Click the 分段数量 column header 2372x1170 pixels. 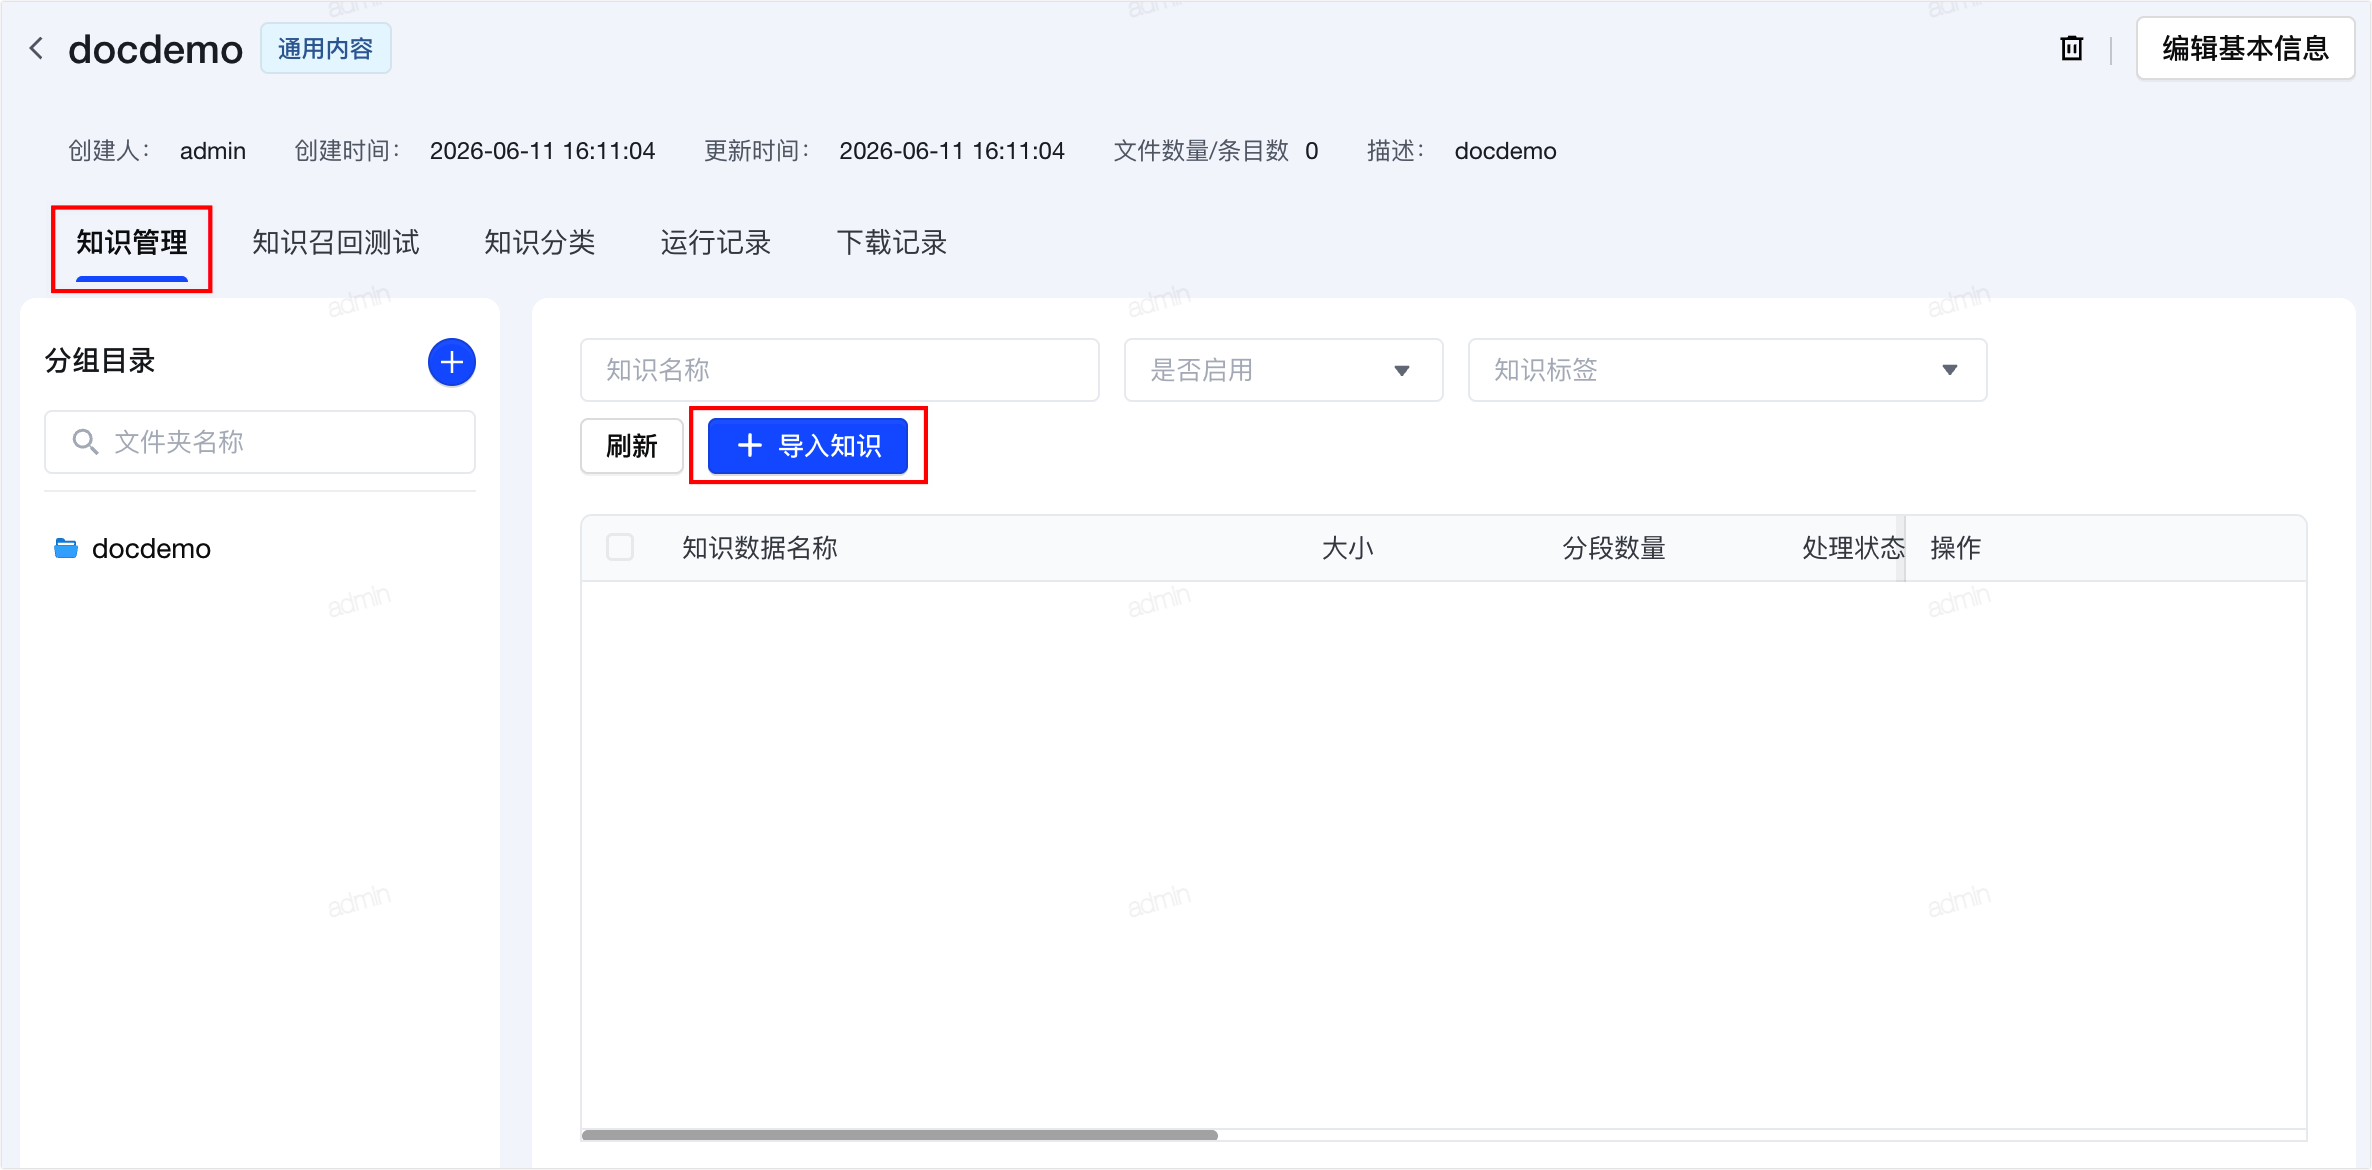[x=1614, y=548]
